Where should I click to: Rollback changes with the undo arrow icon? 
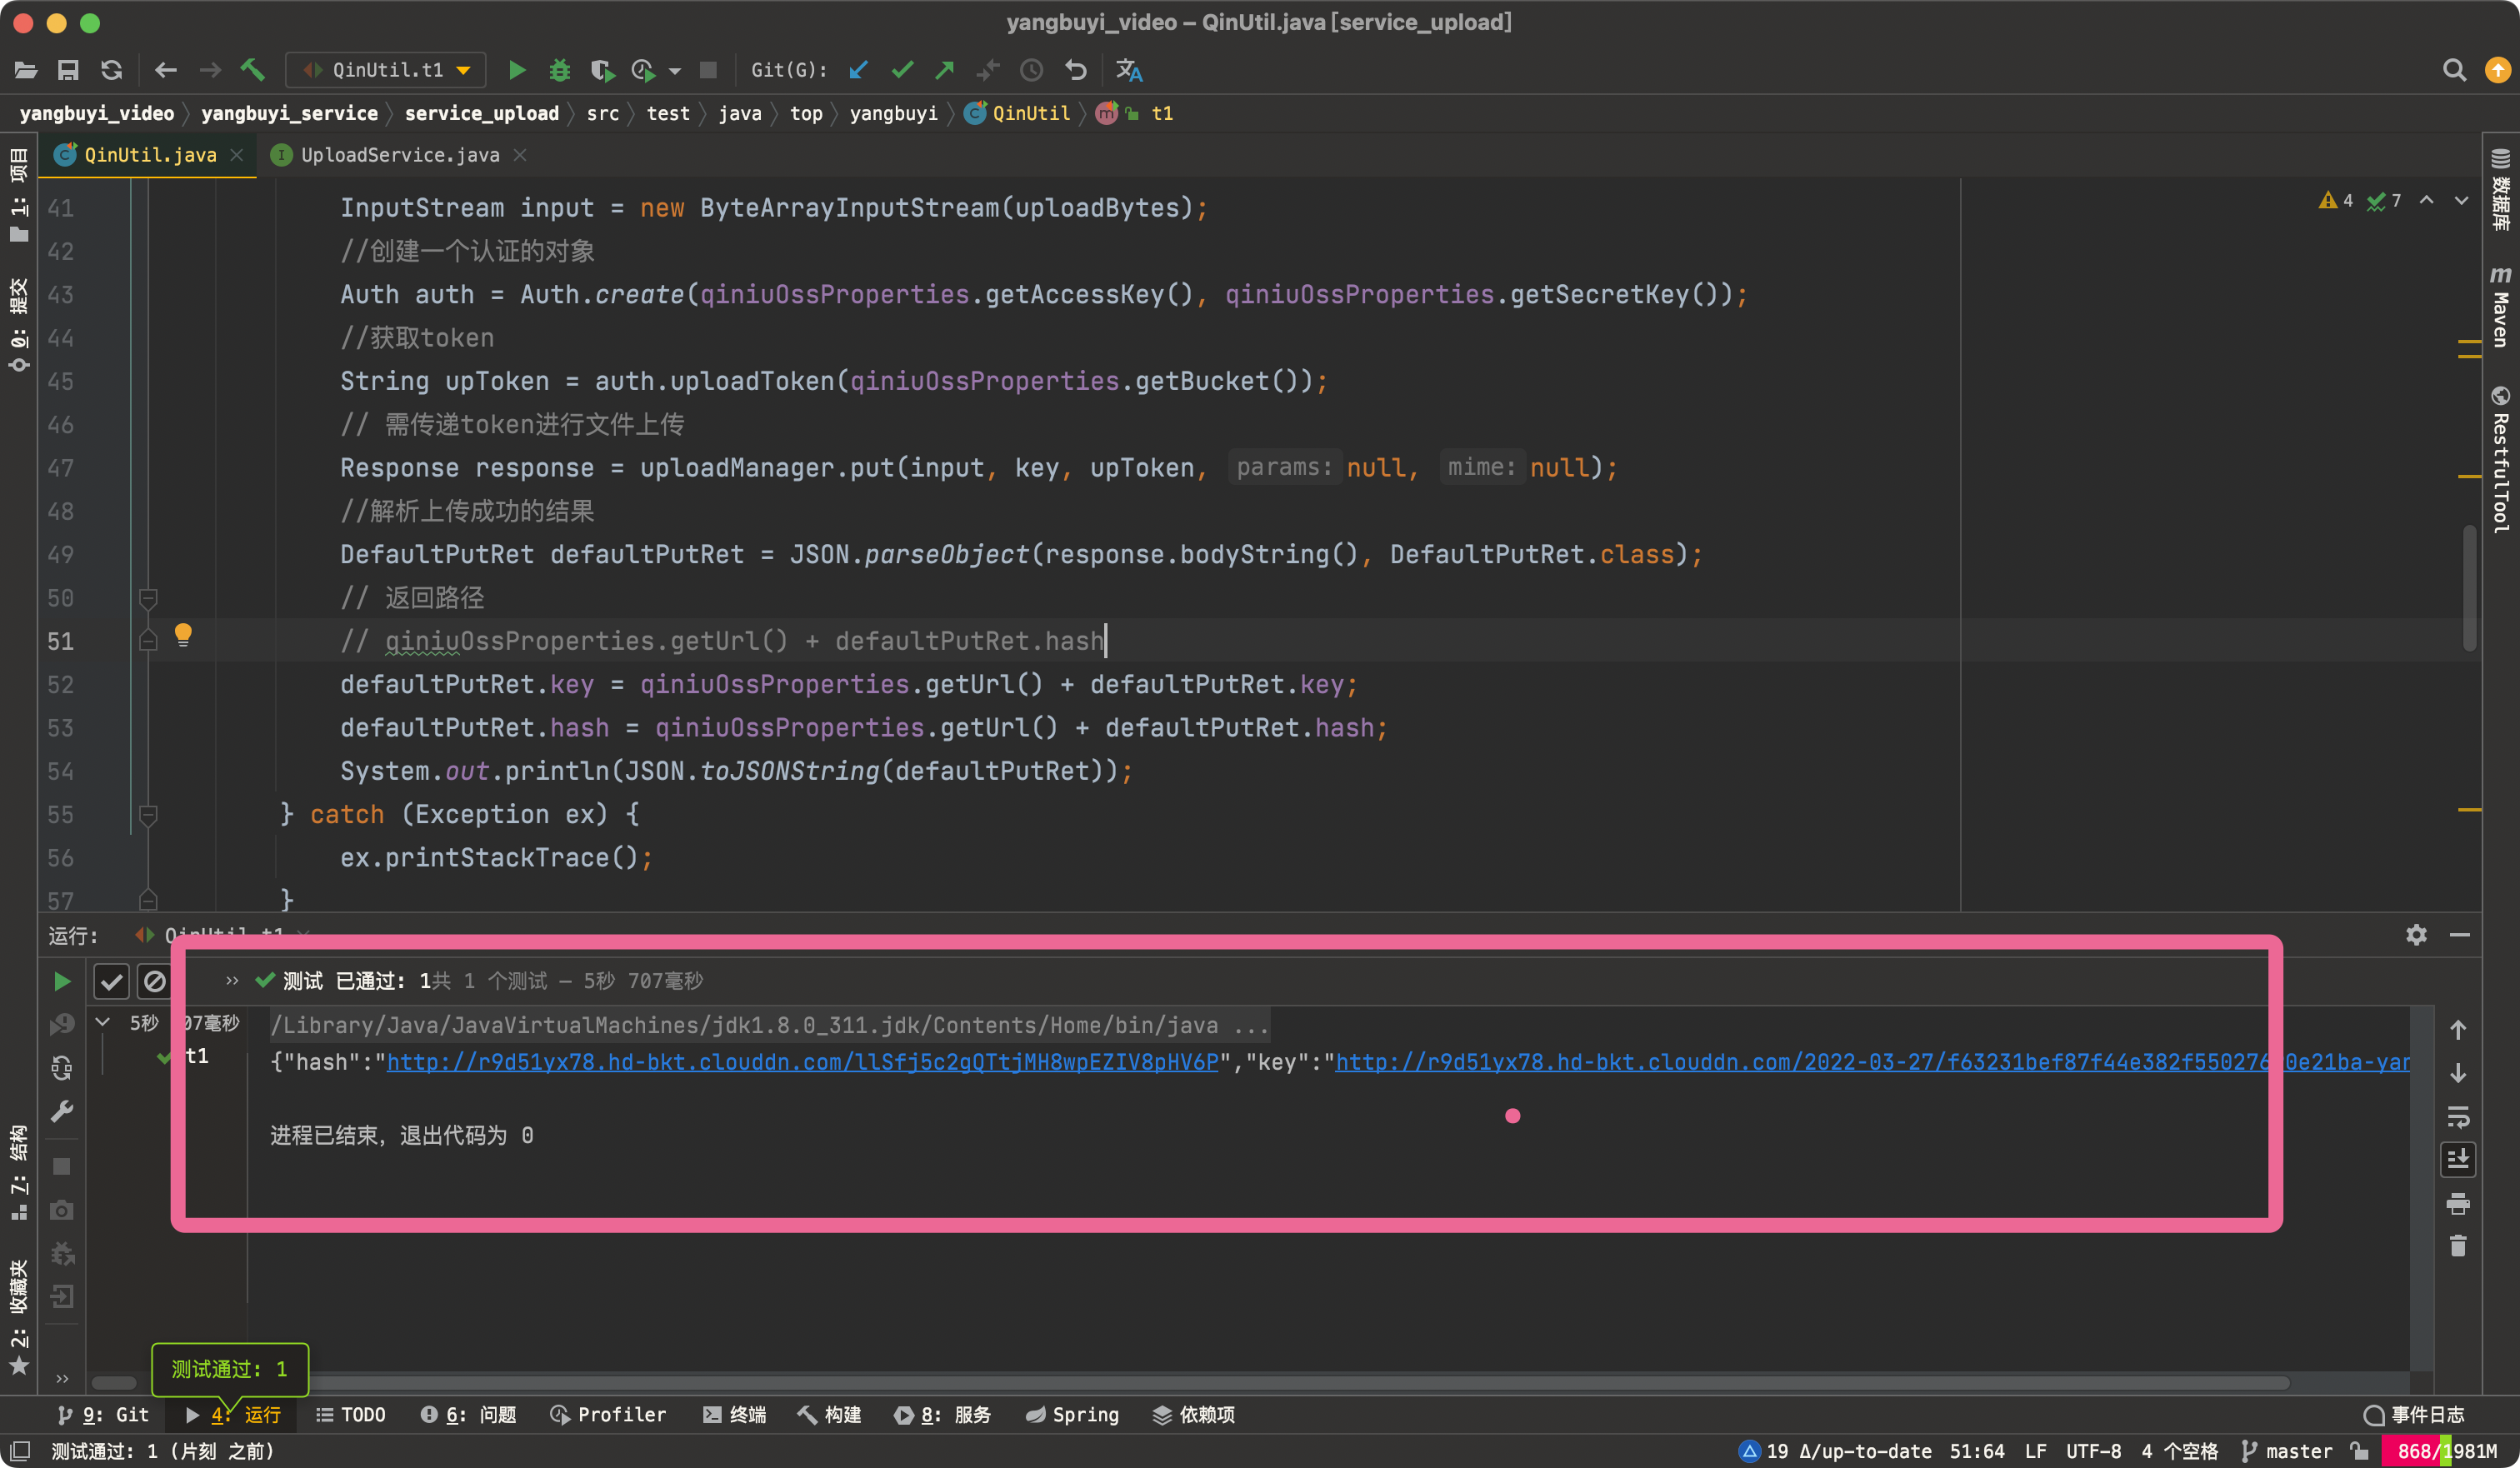tap(1076, 70)
